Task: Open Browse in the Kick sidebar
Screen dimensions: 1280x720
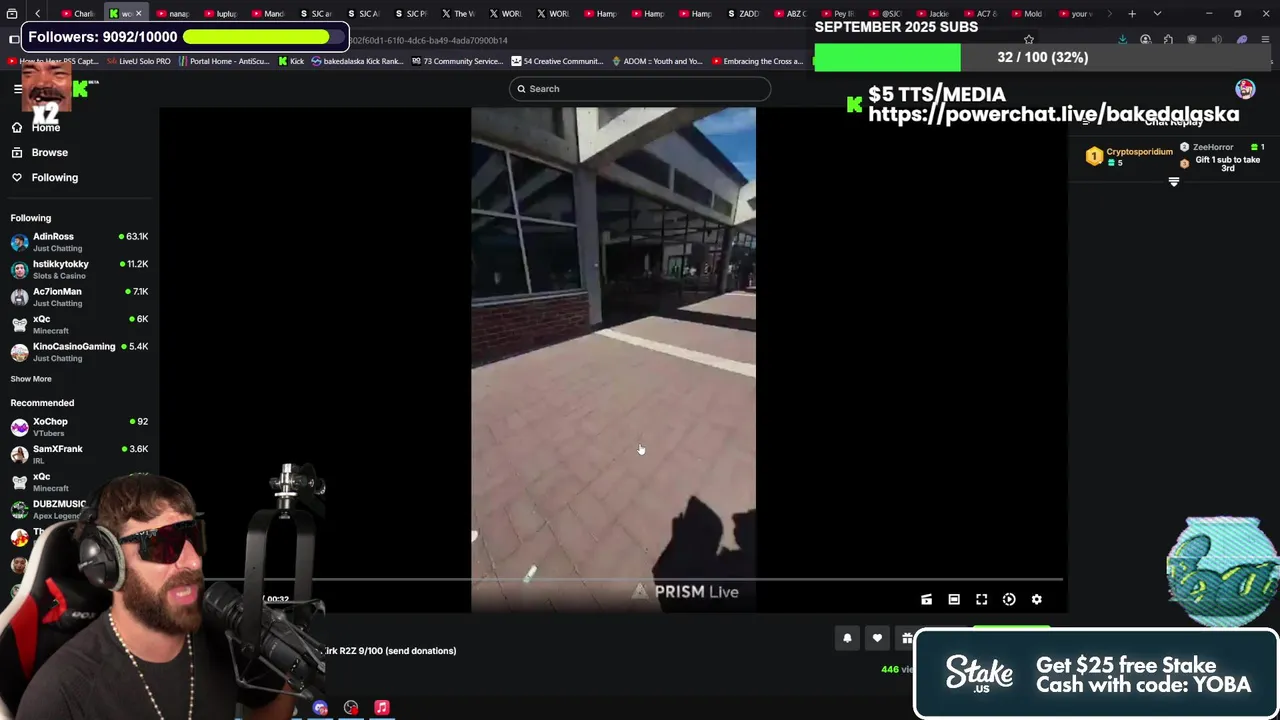Action: tap(40, 152)
